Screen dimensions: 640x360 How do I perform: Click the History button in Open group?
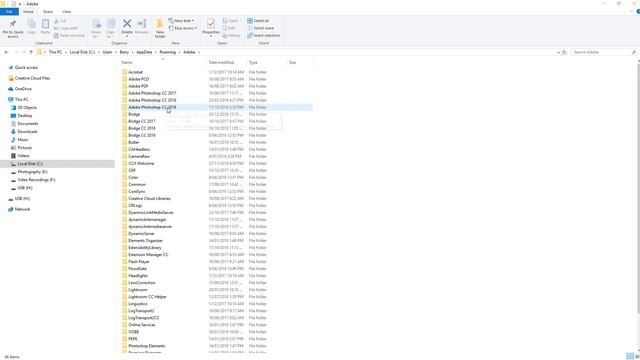(231, 36)
